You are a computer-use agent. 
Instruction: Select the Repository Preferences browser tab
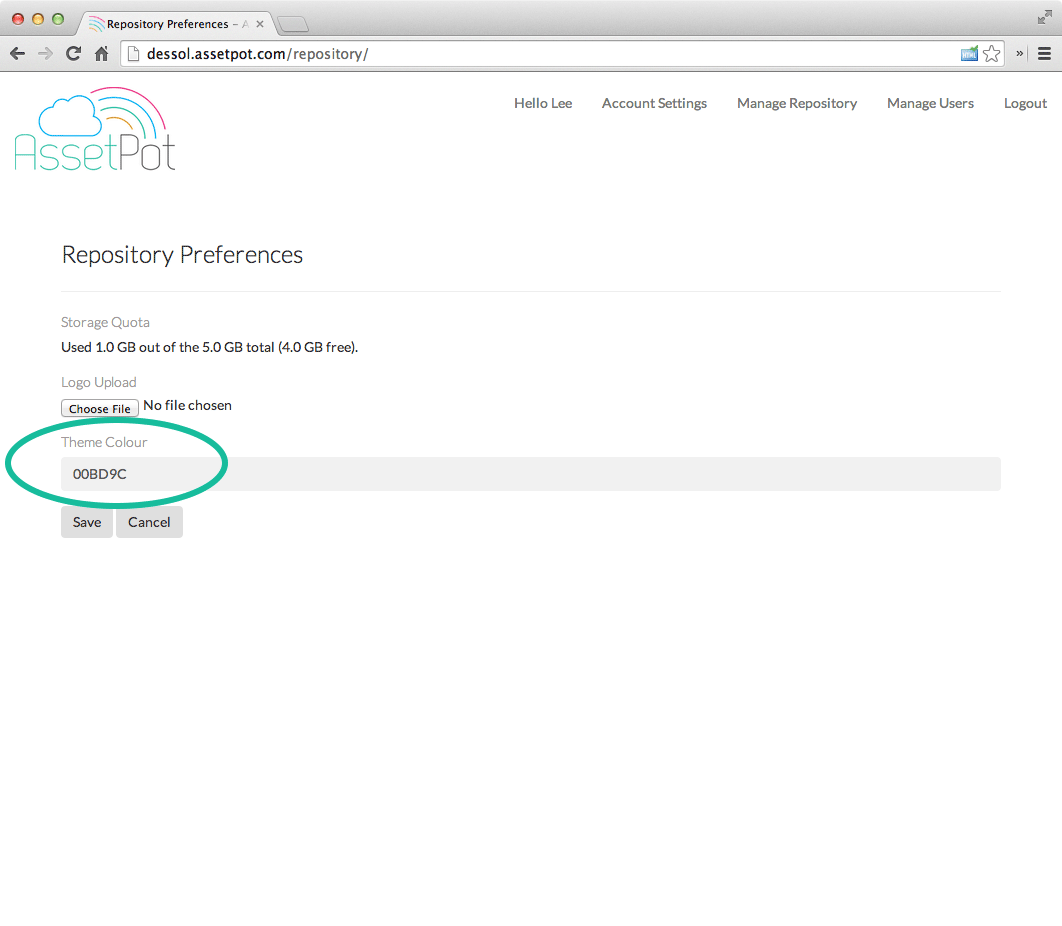pyautogui.click(x=176, y=24)
